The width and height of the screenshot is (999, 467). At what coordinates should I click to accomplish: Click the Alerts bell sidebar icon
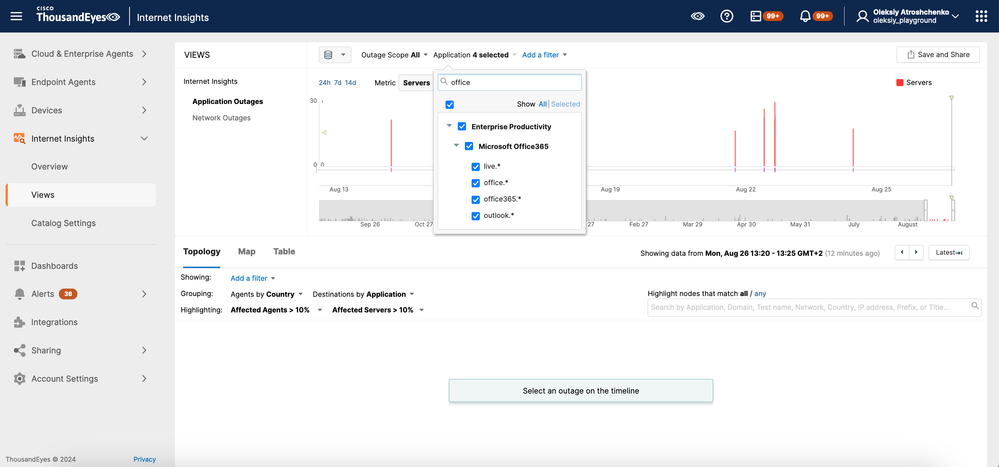19,294
